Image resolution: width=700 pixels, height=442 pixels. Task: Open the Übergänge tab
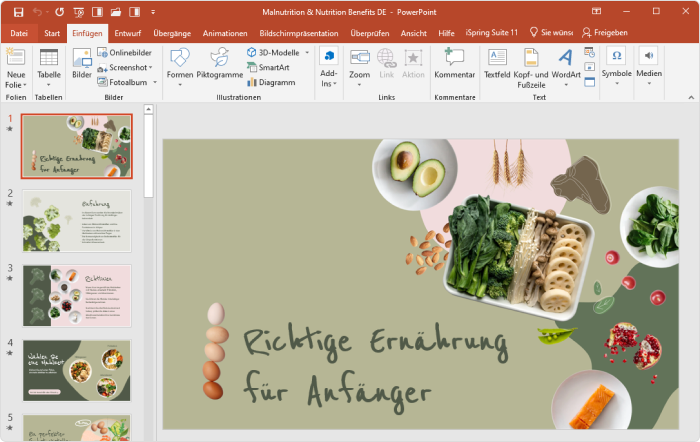tap(172, 33)
